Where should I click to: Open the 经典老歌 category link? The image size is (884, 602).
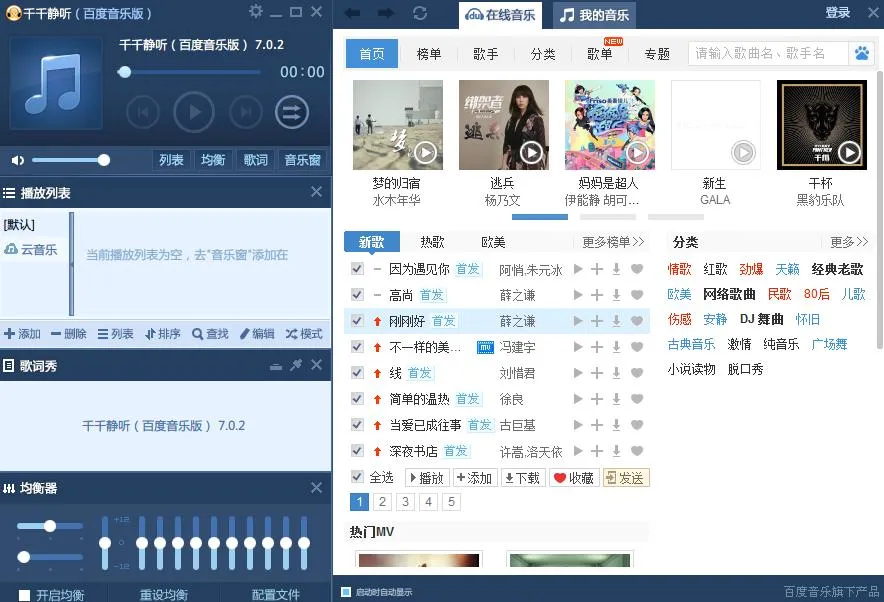[x=837, y=269]
